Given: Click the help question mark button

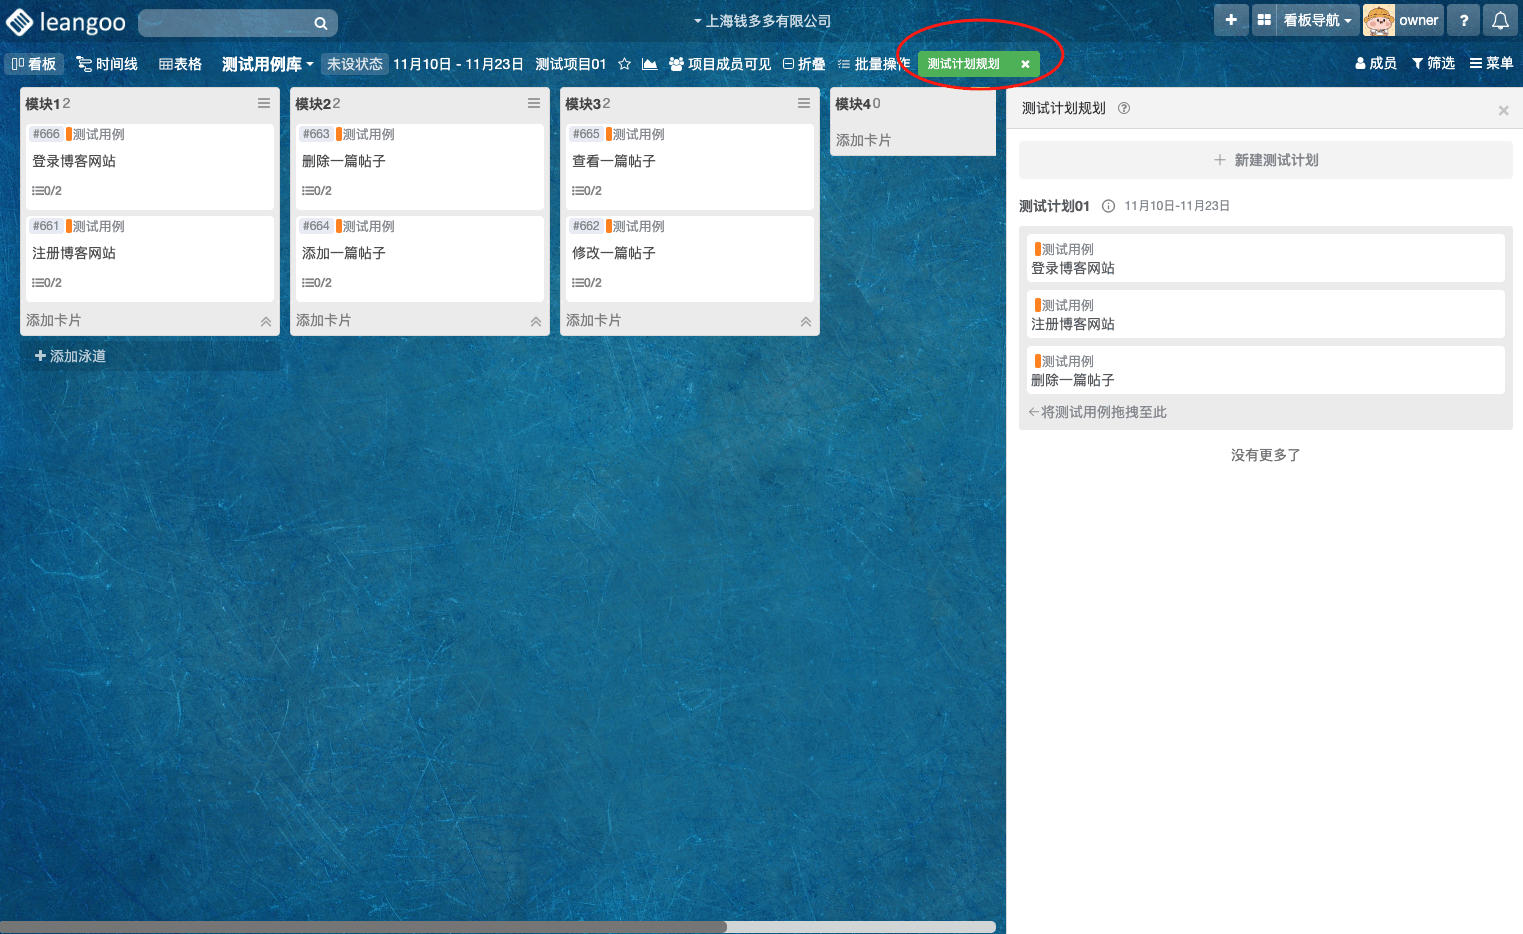Looking at the screenshot, I should (1464, 20).
